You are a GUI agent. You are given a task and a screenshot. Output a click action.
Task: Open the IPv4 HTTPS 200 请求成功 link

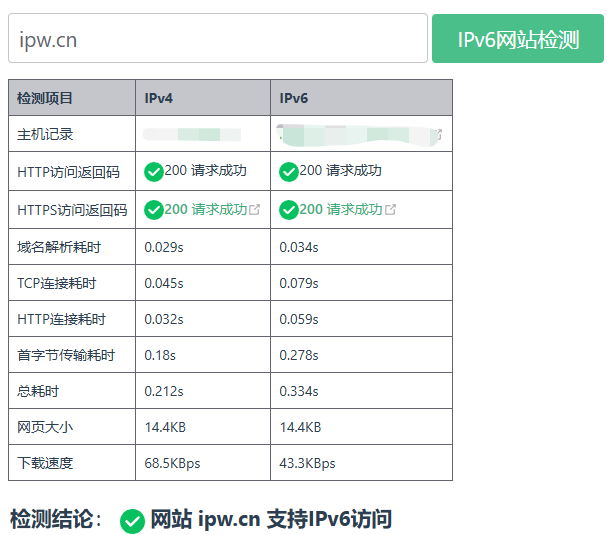pyautogui.click(x=205, y=210)
